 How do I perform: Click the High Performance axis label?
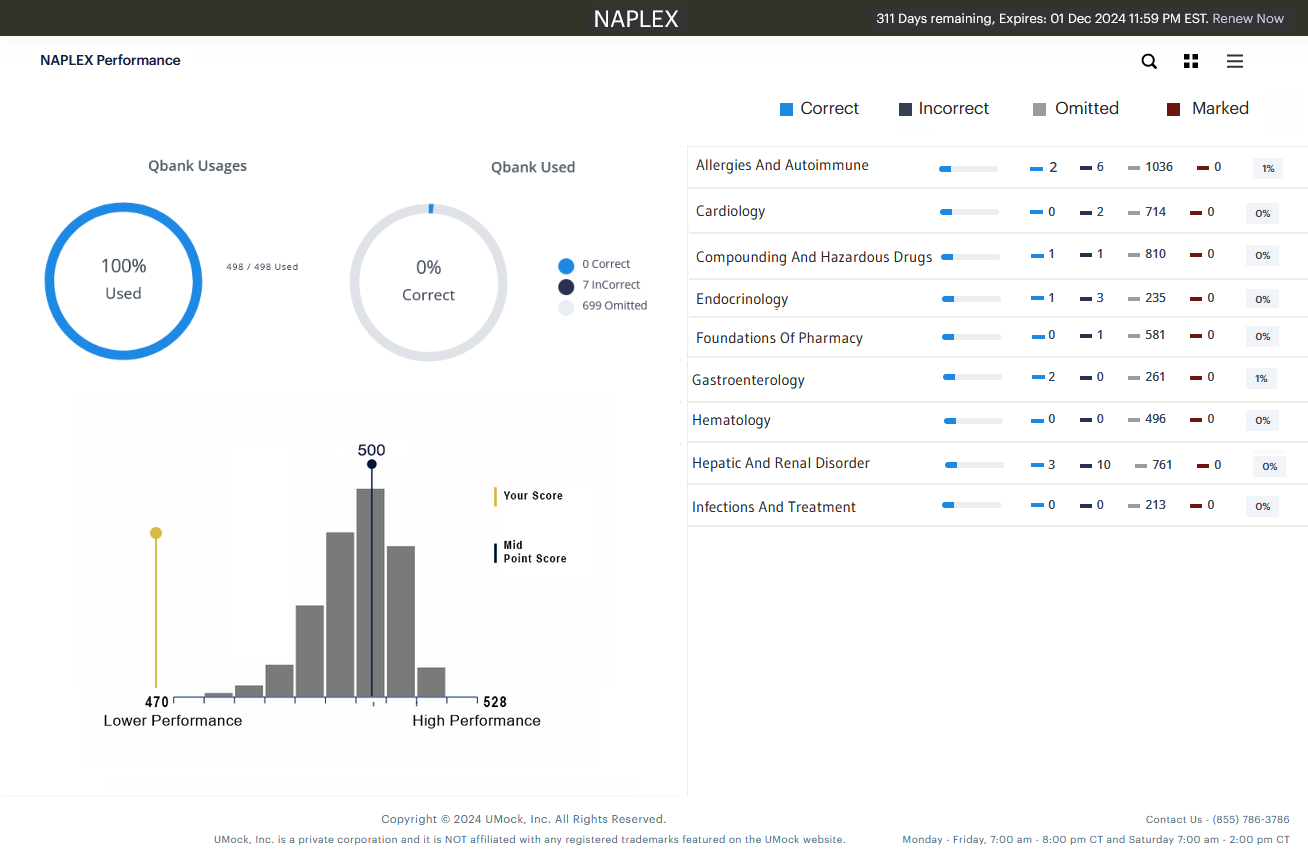point(476,721)
